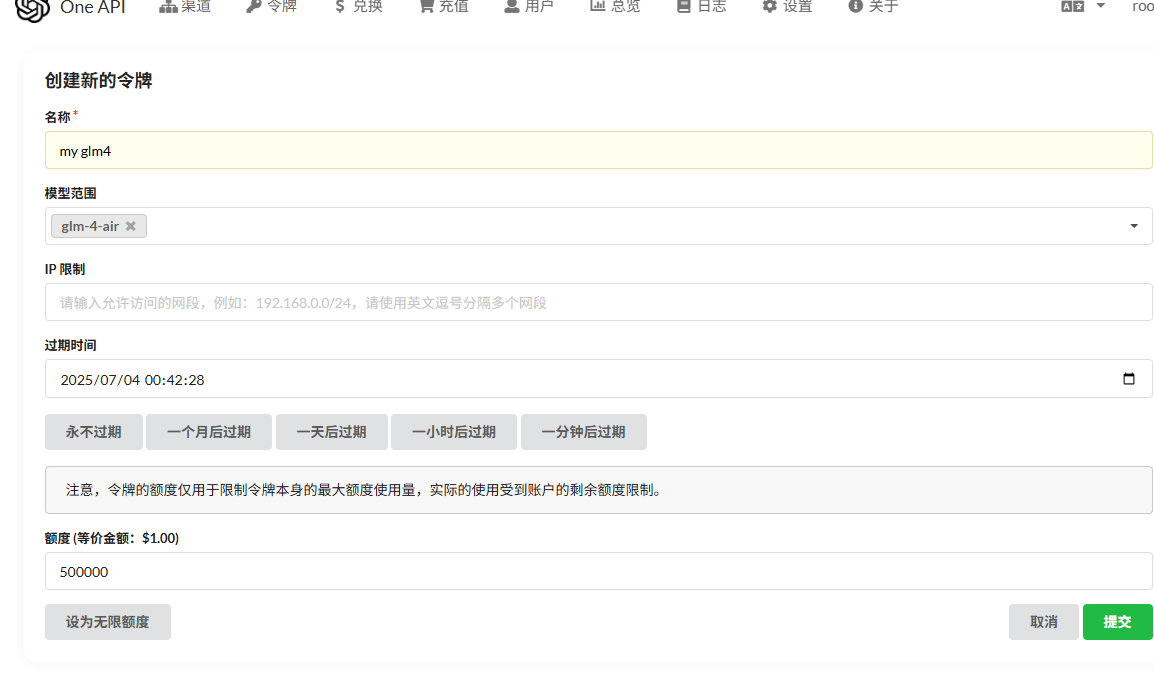
Task: Open the 用户 users page
Action: [x=528, y=7]
